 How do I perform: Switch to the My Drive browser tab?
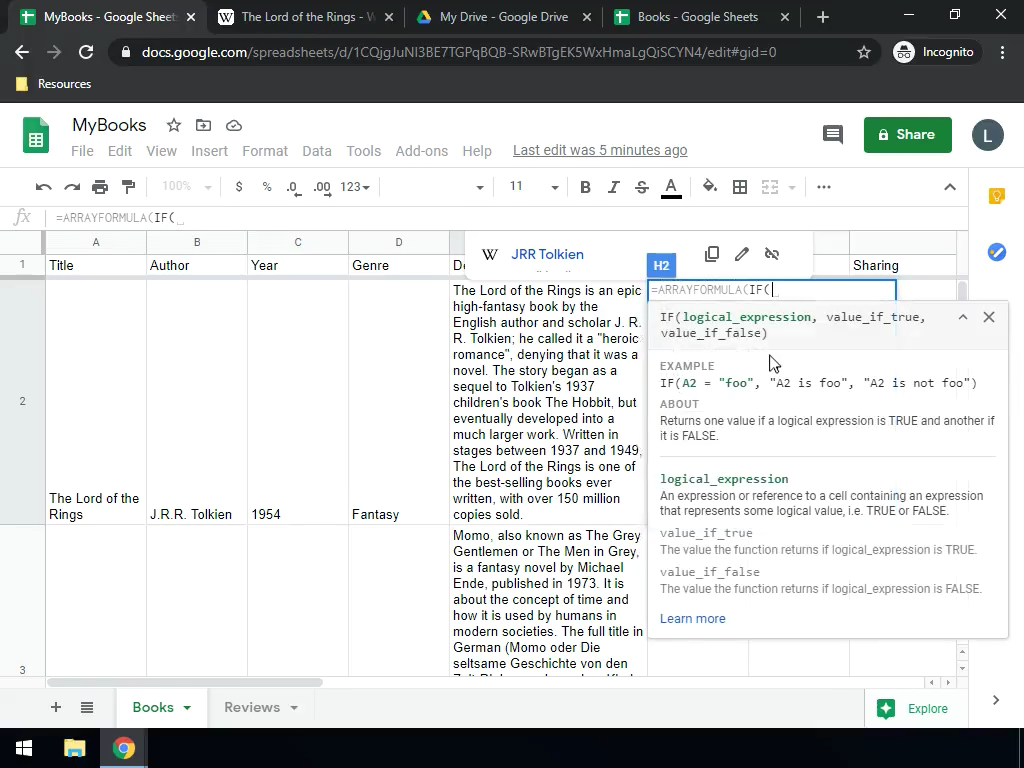(504, 17)
